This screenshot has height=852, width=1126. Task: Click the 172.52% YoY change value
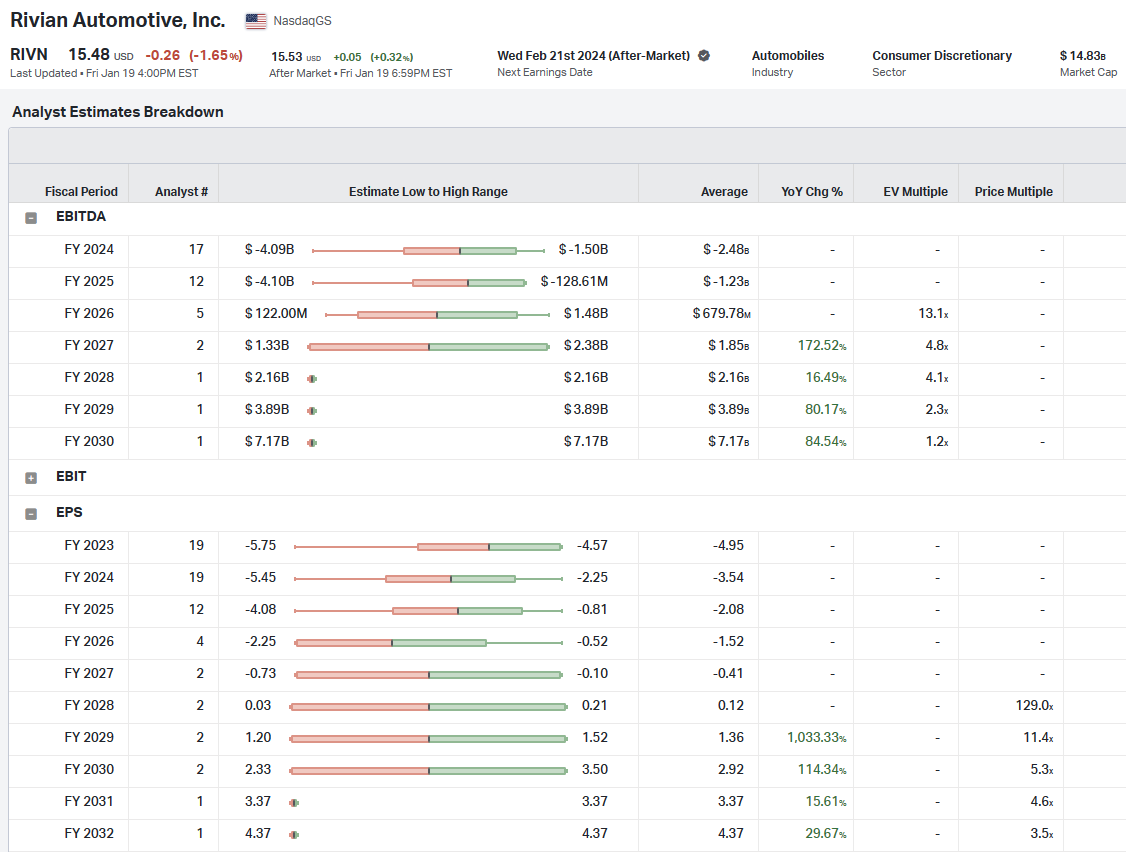822,346
